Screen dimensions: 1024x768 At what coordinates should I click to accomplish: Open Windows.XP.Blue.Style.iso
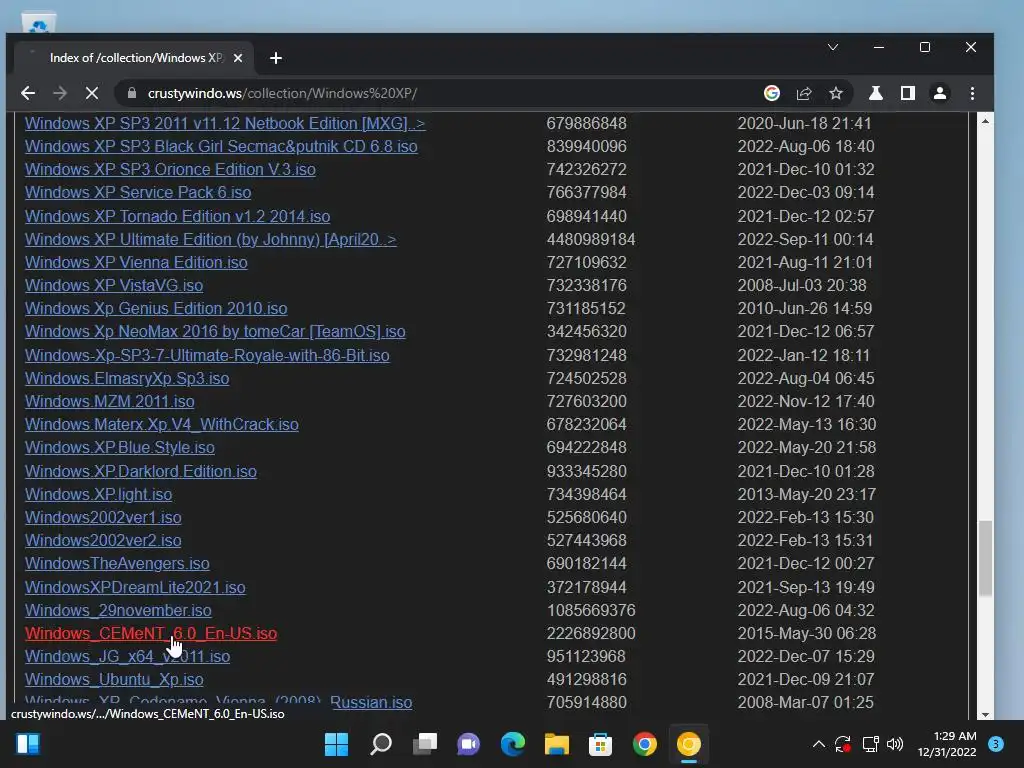(120, 447)
